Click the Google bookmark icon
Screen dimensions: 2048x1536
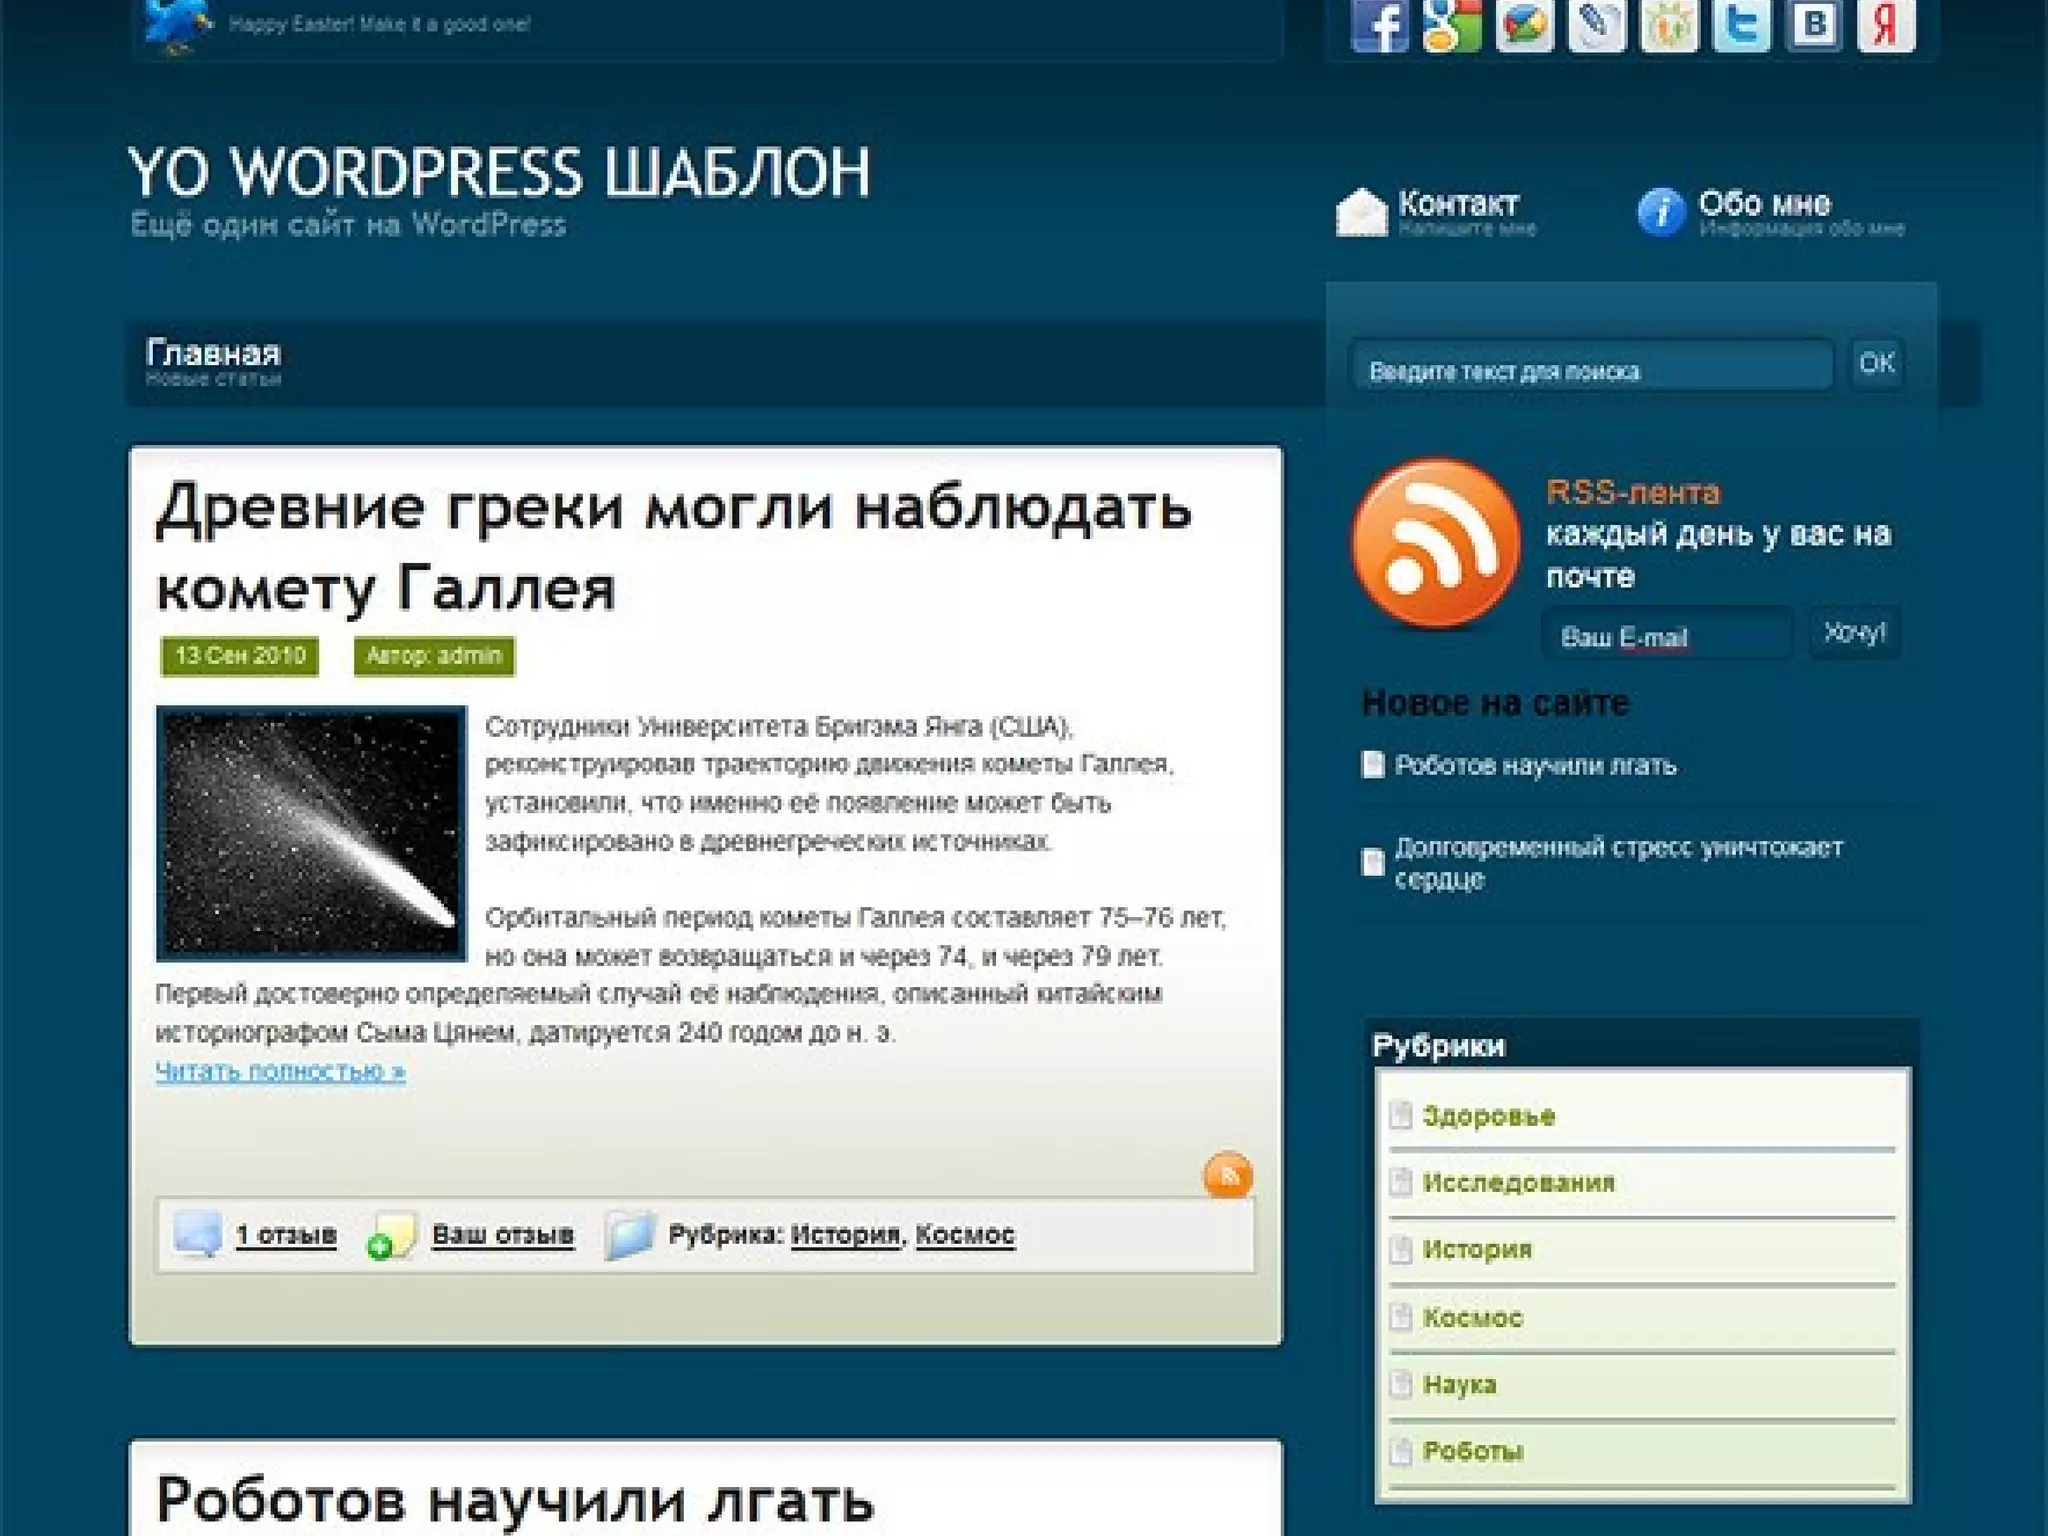pos(1451,25)
